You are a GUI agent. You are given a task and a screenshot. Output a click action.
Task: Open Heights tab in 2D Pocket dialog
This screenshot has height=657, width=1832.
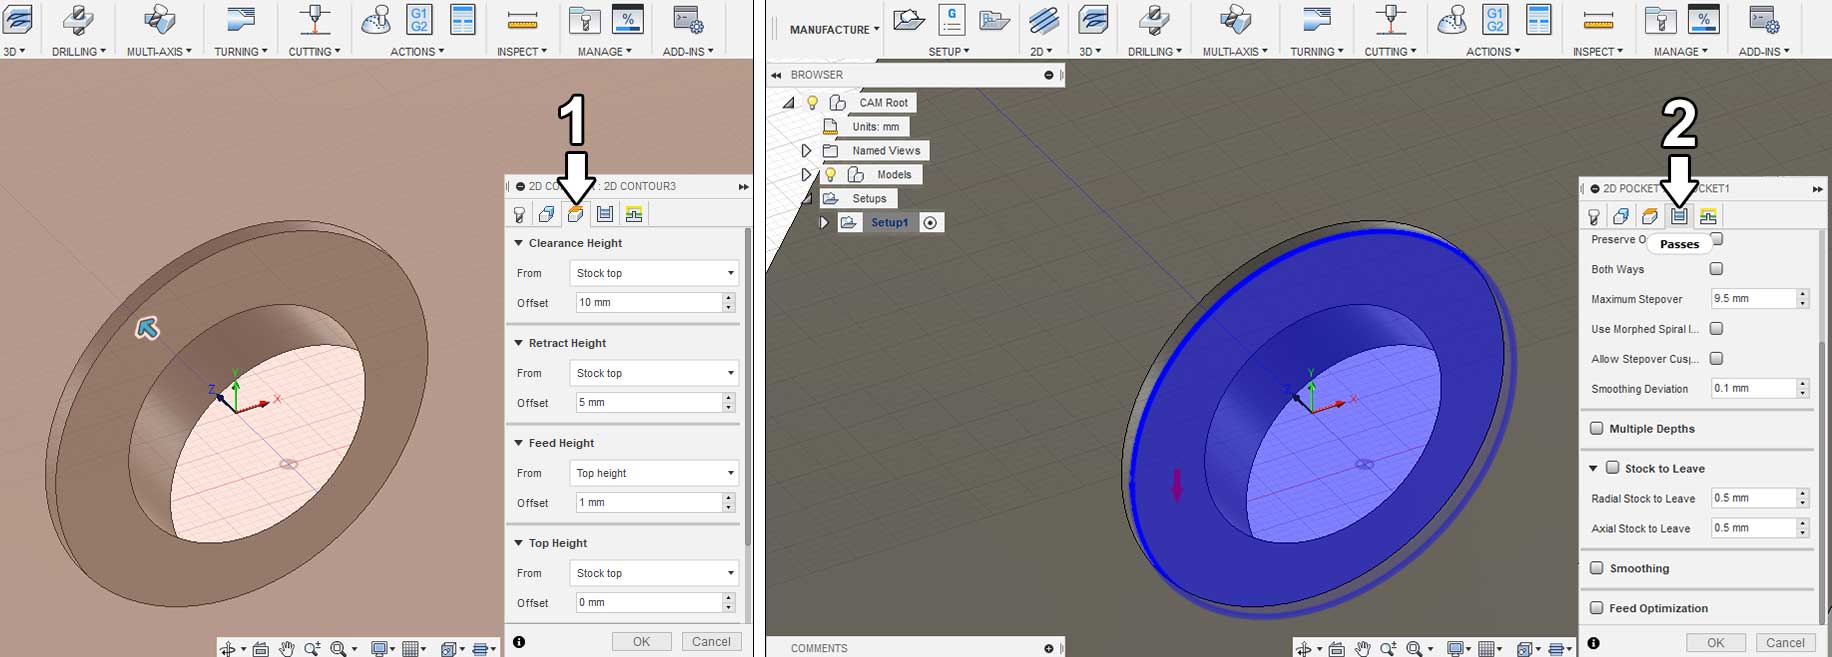1650,217
